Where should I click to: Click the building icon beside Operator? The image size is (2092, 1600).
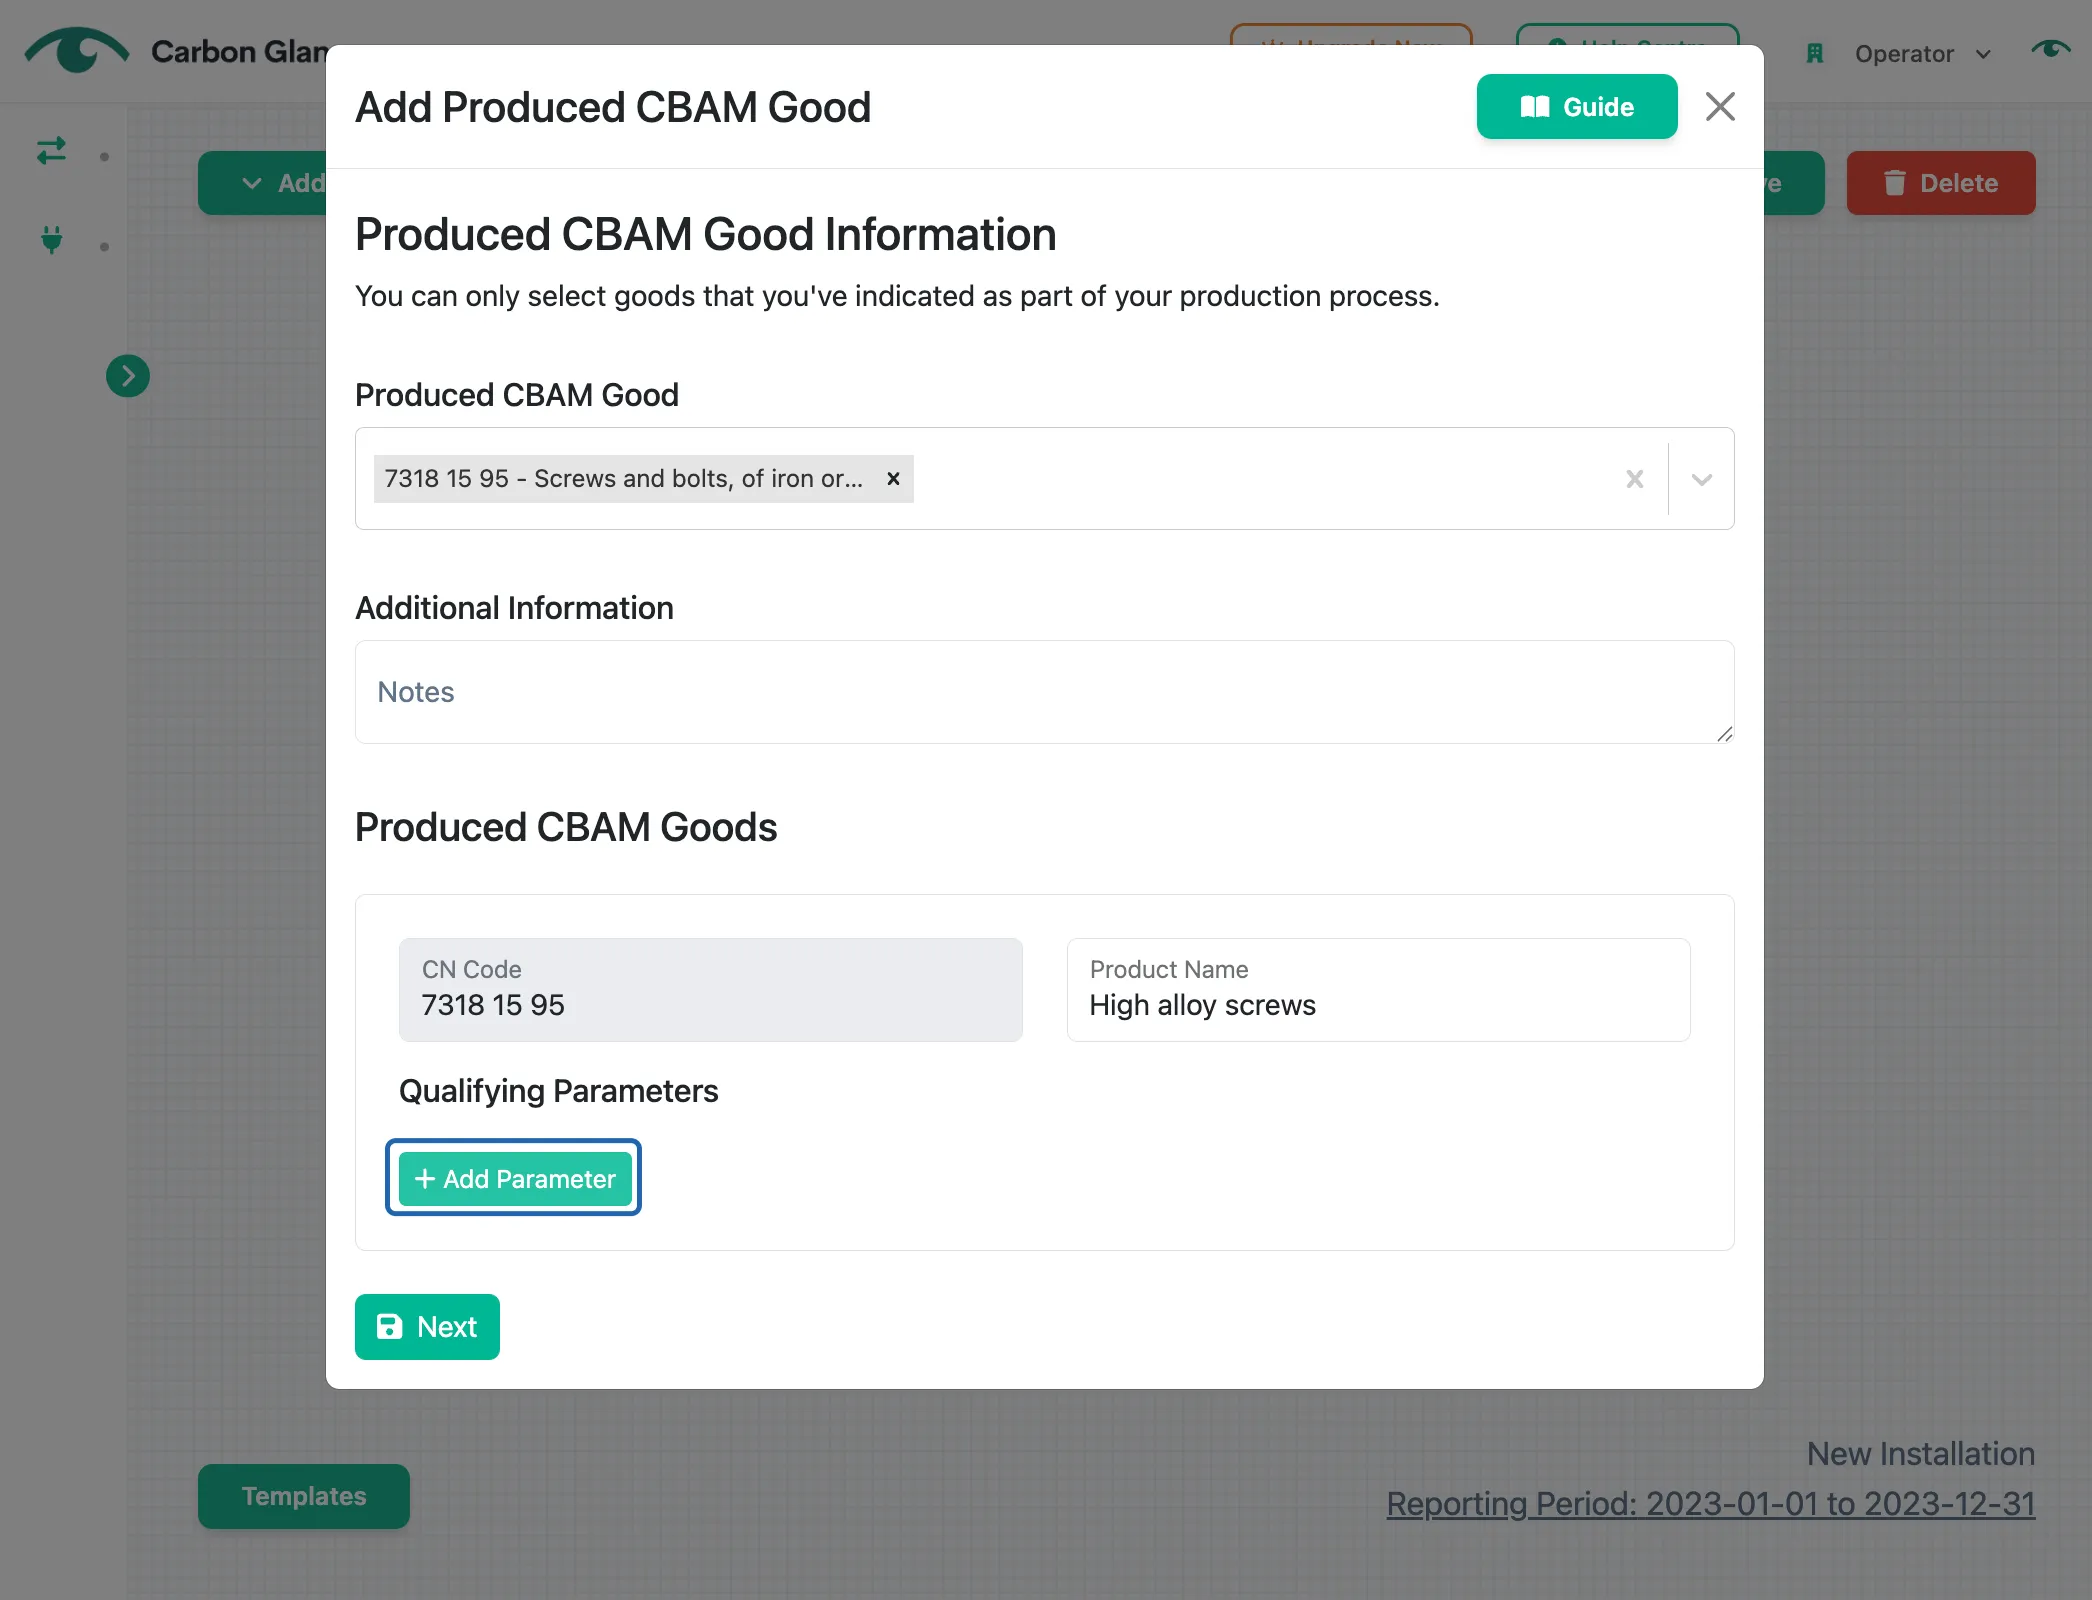(1815, 54)
